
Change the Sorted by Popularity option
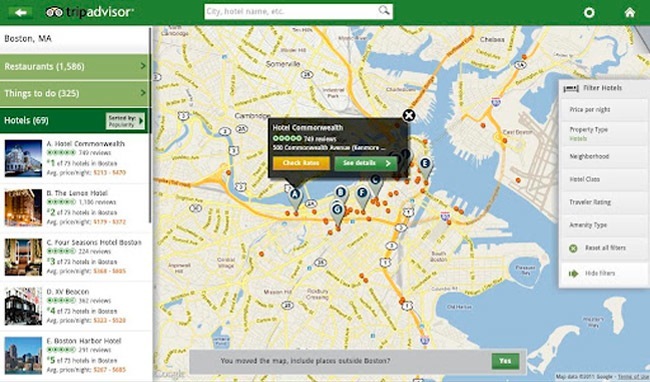pos(125,121)
